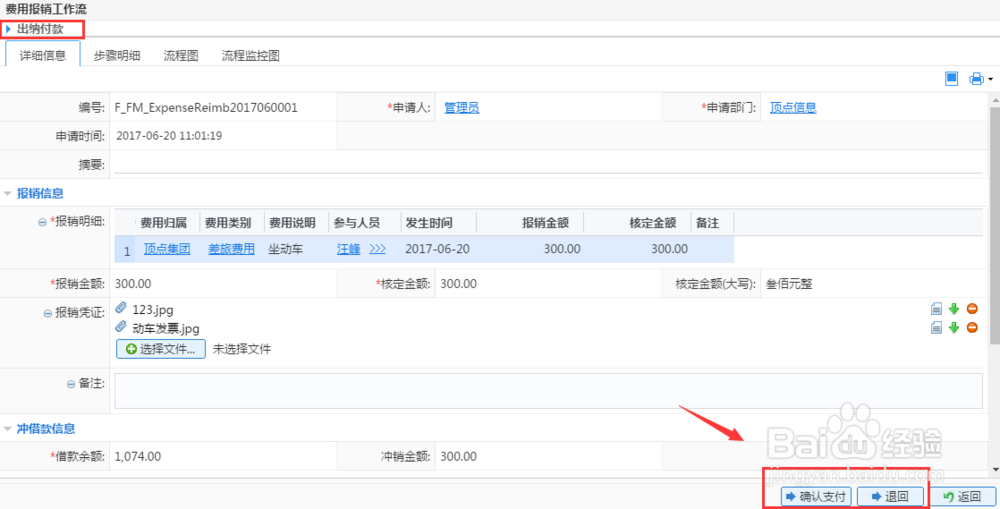Open the 顶点集团 link in row 1

click(167, 249)
